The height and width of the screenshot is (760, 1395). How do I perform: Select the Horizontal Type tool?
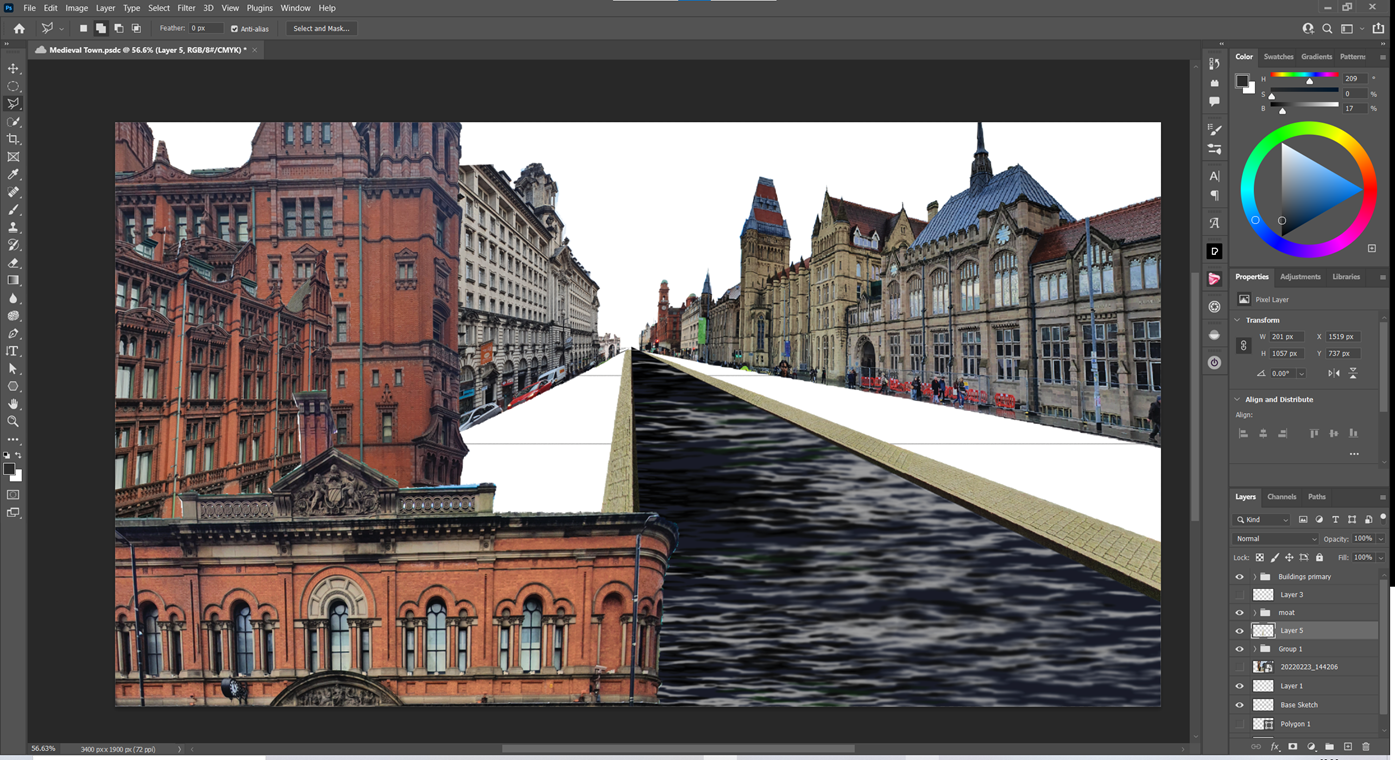point(13,351)
